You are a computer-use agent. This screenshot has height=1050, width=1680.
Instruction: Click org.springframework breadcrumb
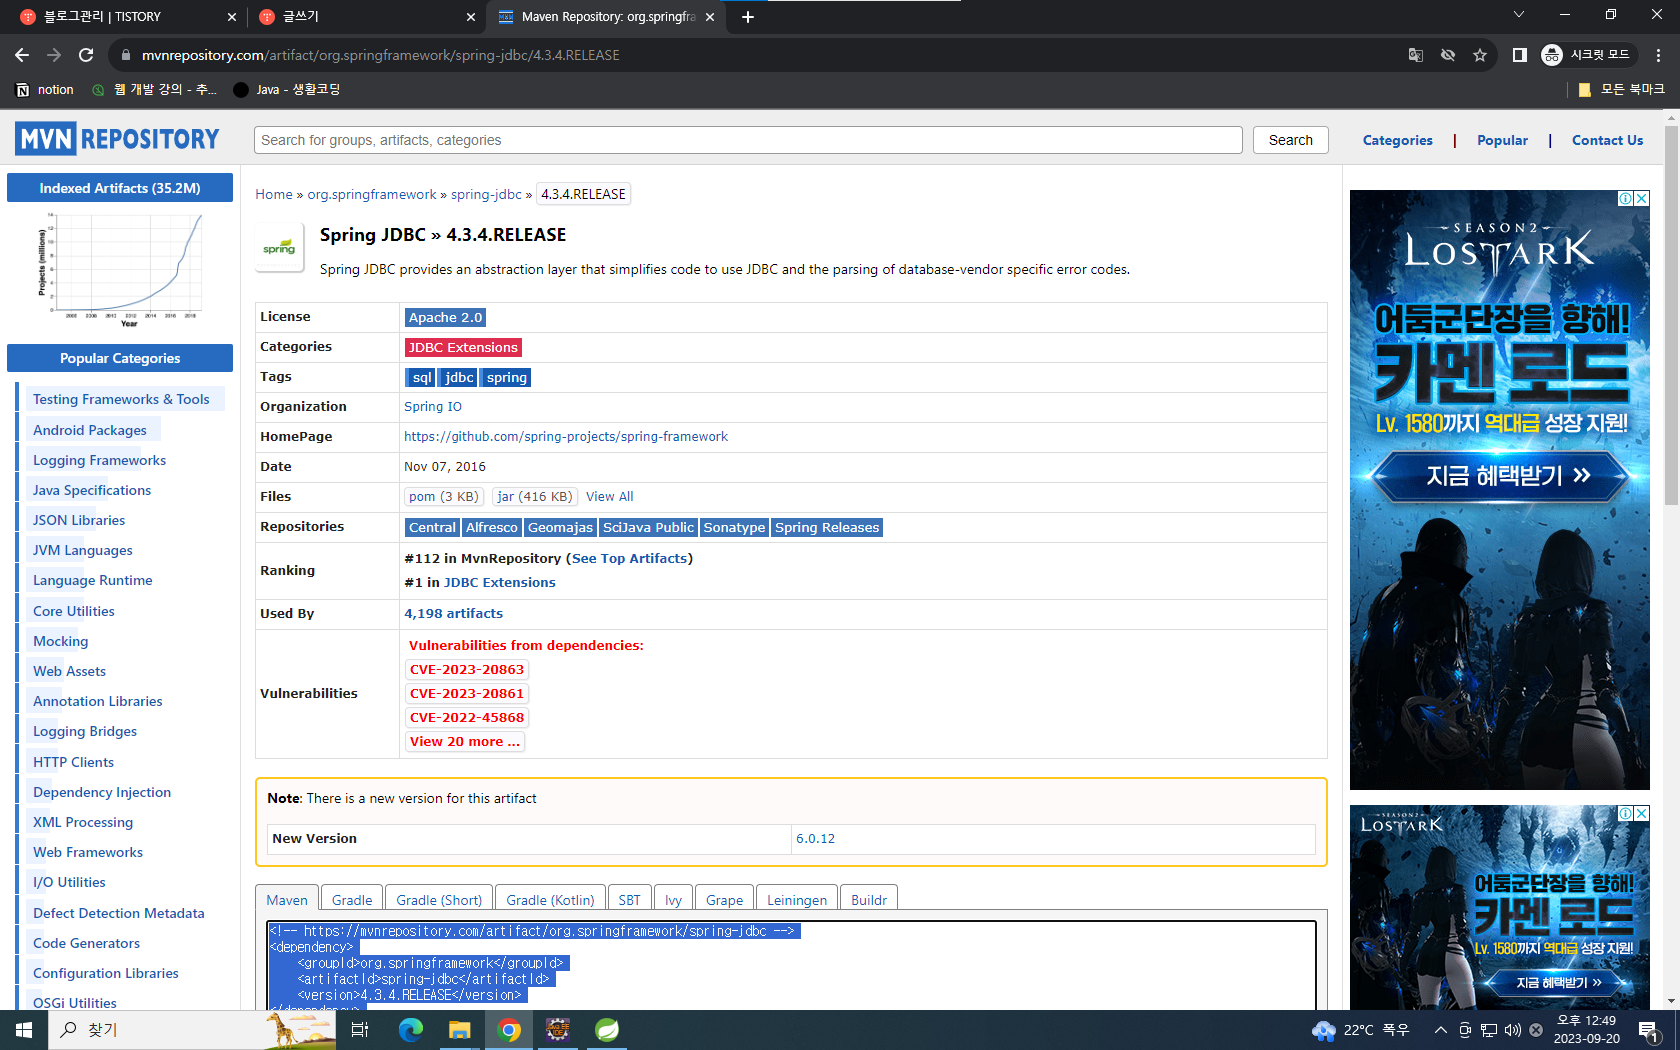[x=372, y=194]
